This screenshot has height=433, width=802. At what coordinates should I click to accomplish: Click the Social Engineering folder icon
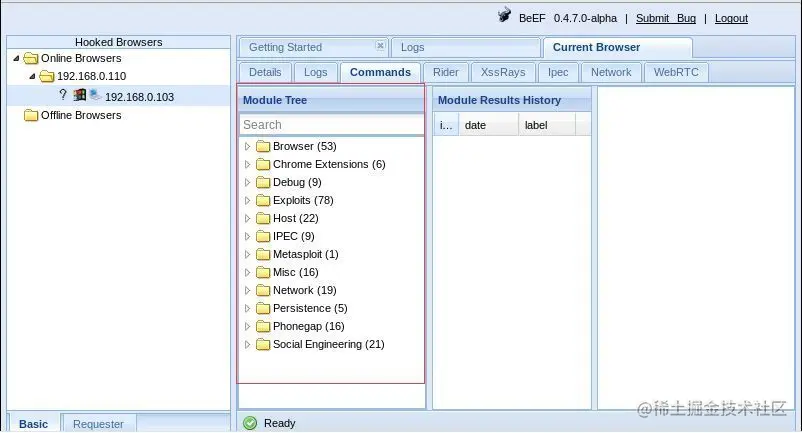point(263,345)
